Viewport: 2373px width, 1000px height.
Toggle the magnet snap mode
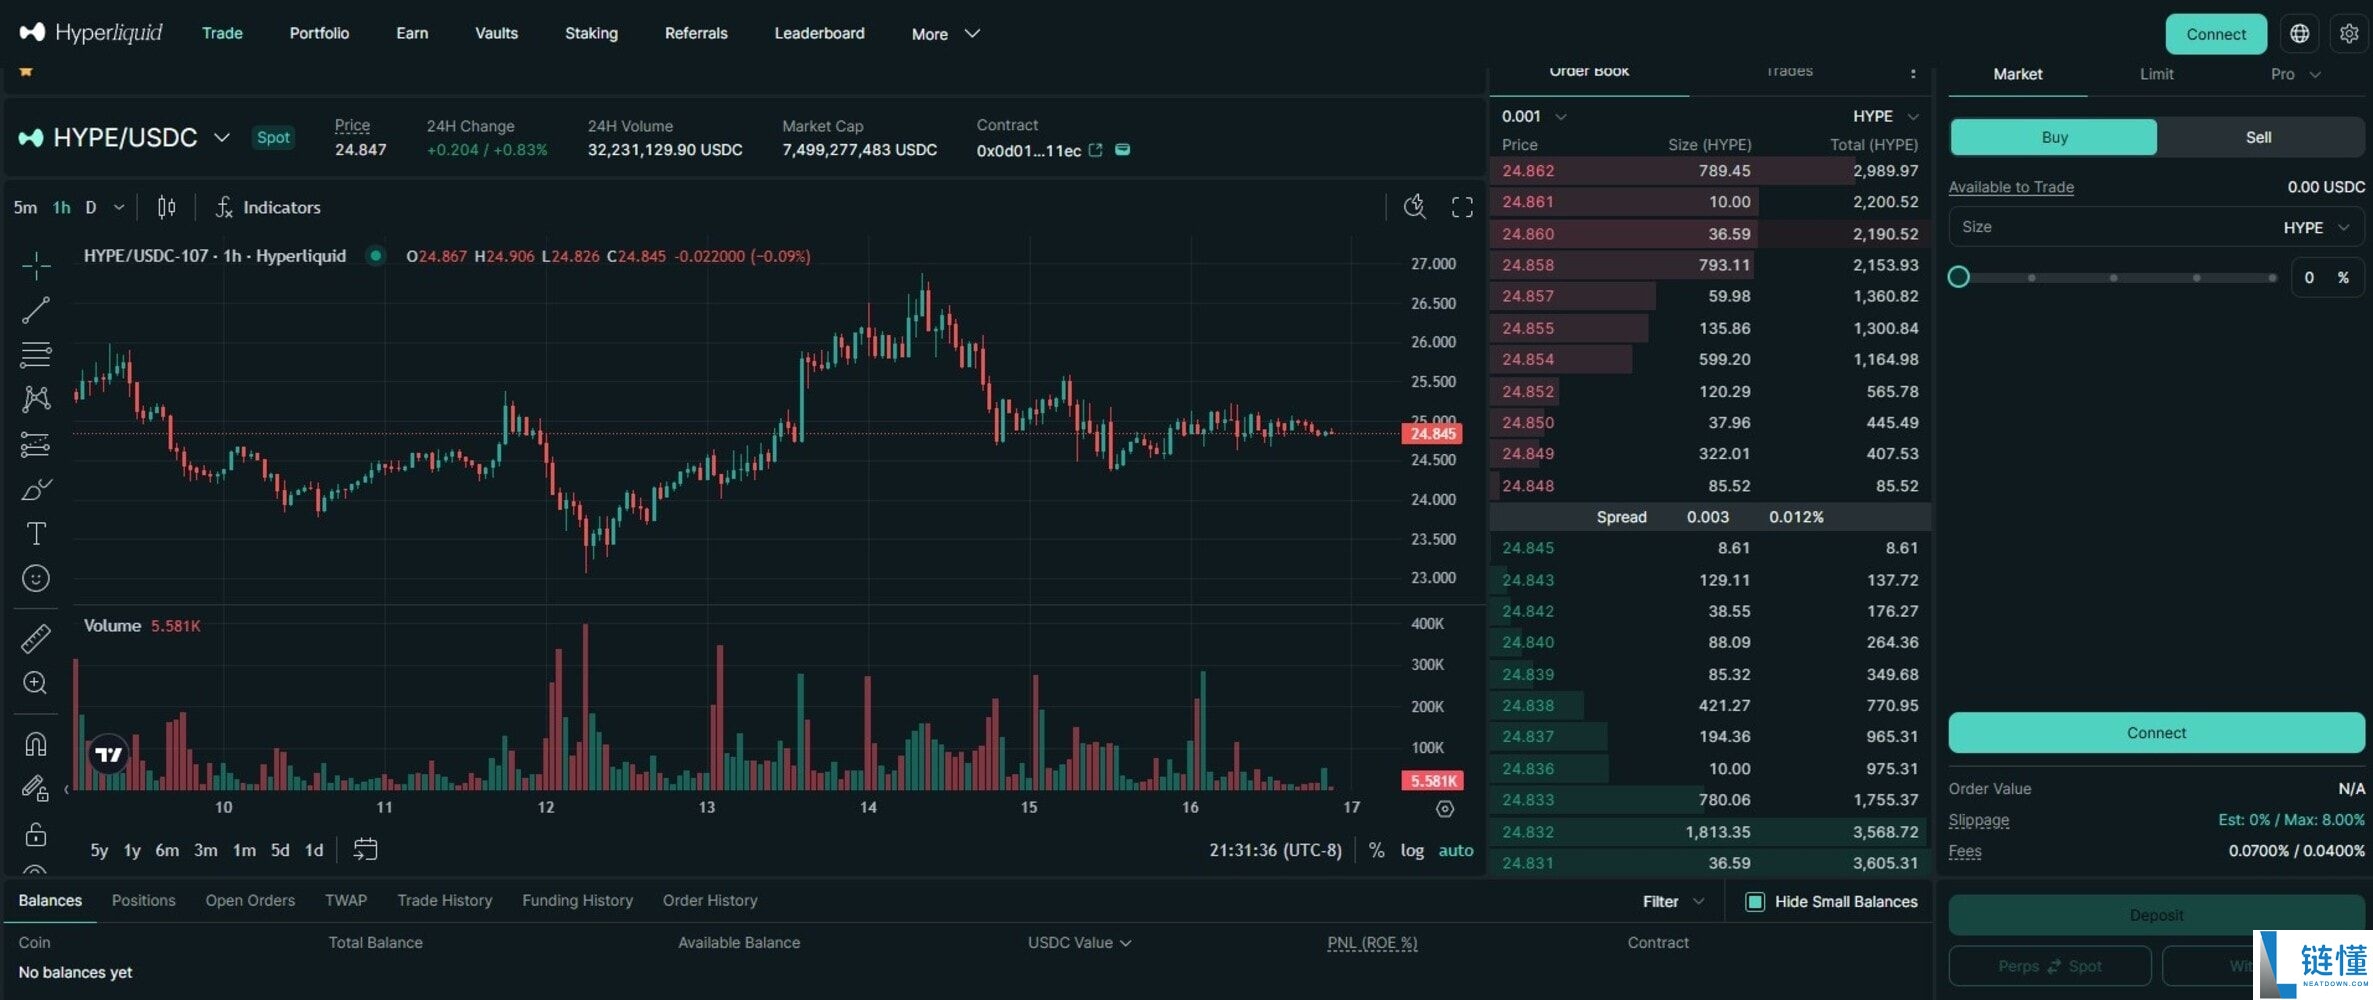pyautogui.click(x=36, y=744)
